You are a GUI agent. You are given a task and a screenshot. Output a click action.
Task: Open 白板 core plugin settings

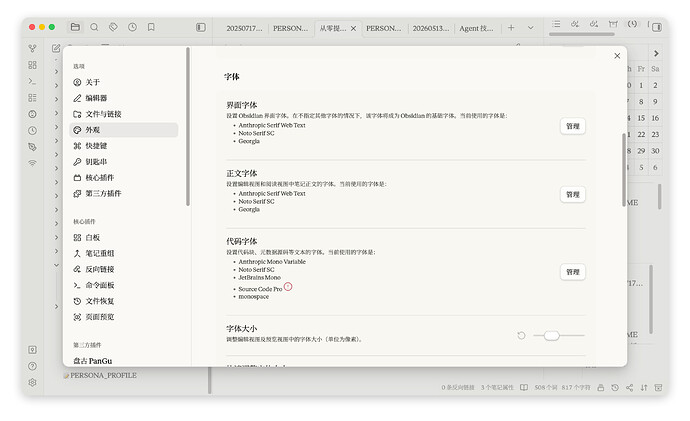pyautogui.click(x=124, y=238)
